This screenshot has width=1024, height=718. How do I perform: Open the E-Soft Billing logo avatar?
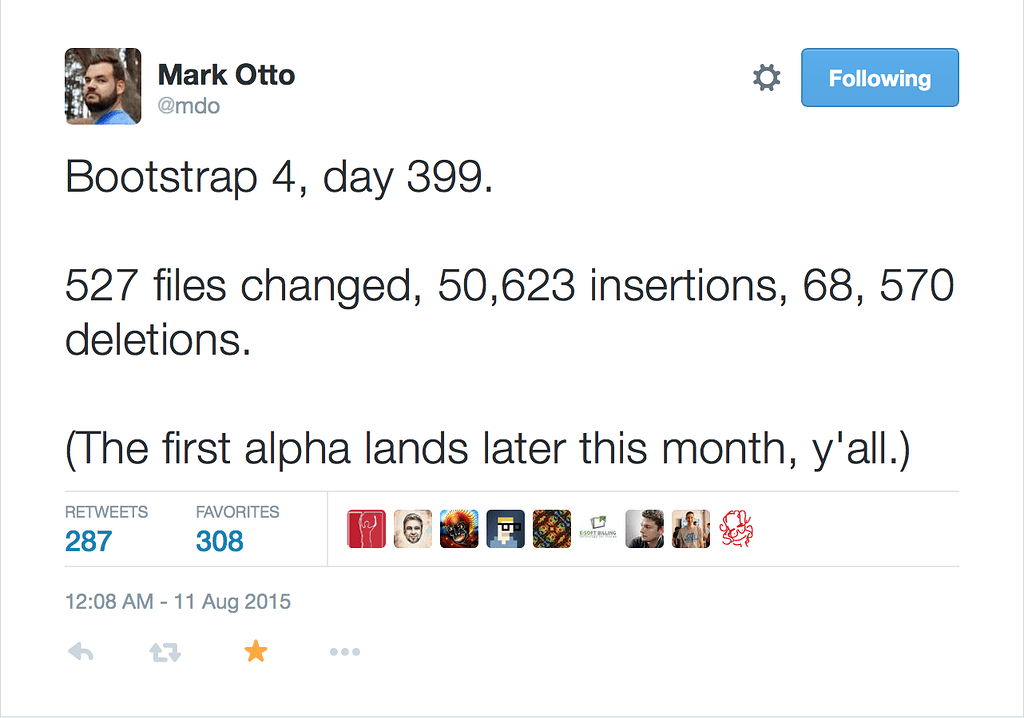pyautogui.click(x=598, y=529)
